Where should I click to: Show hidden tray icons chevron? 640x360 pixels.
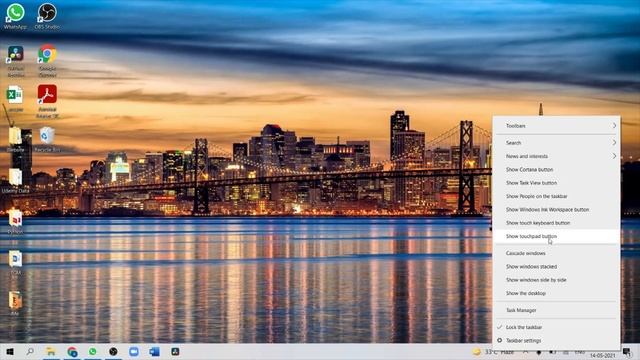tap(526, 351)
